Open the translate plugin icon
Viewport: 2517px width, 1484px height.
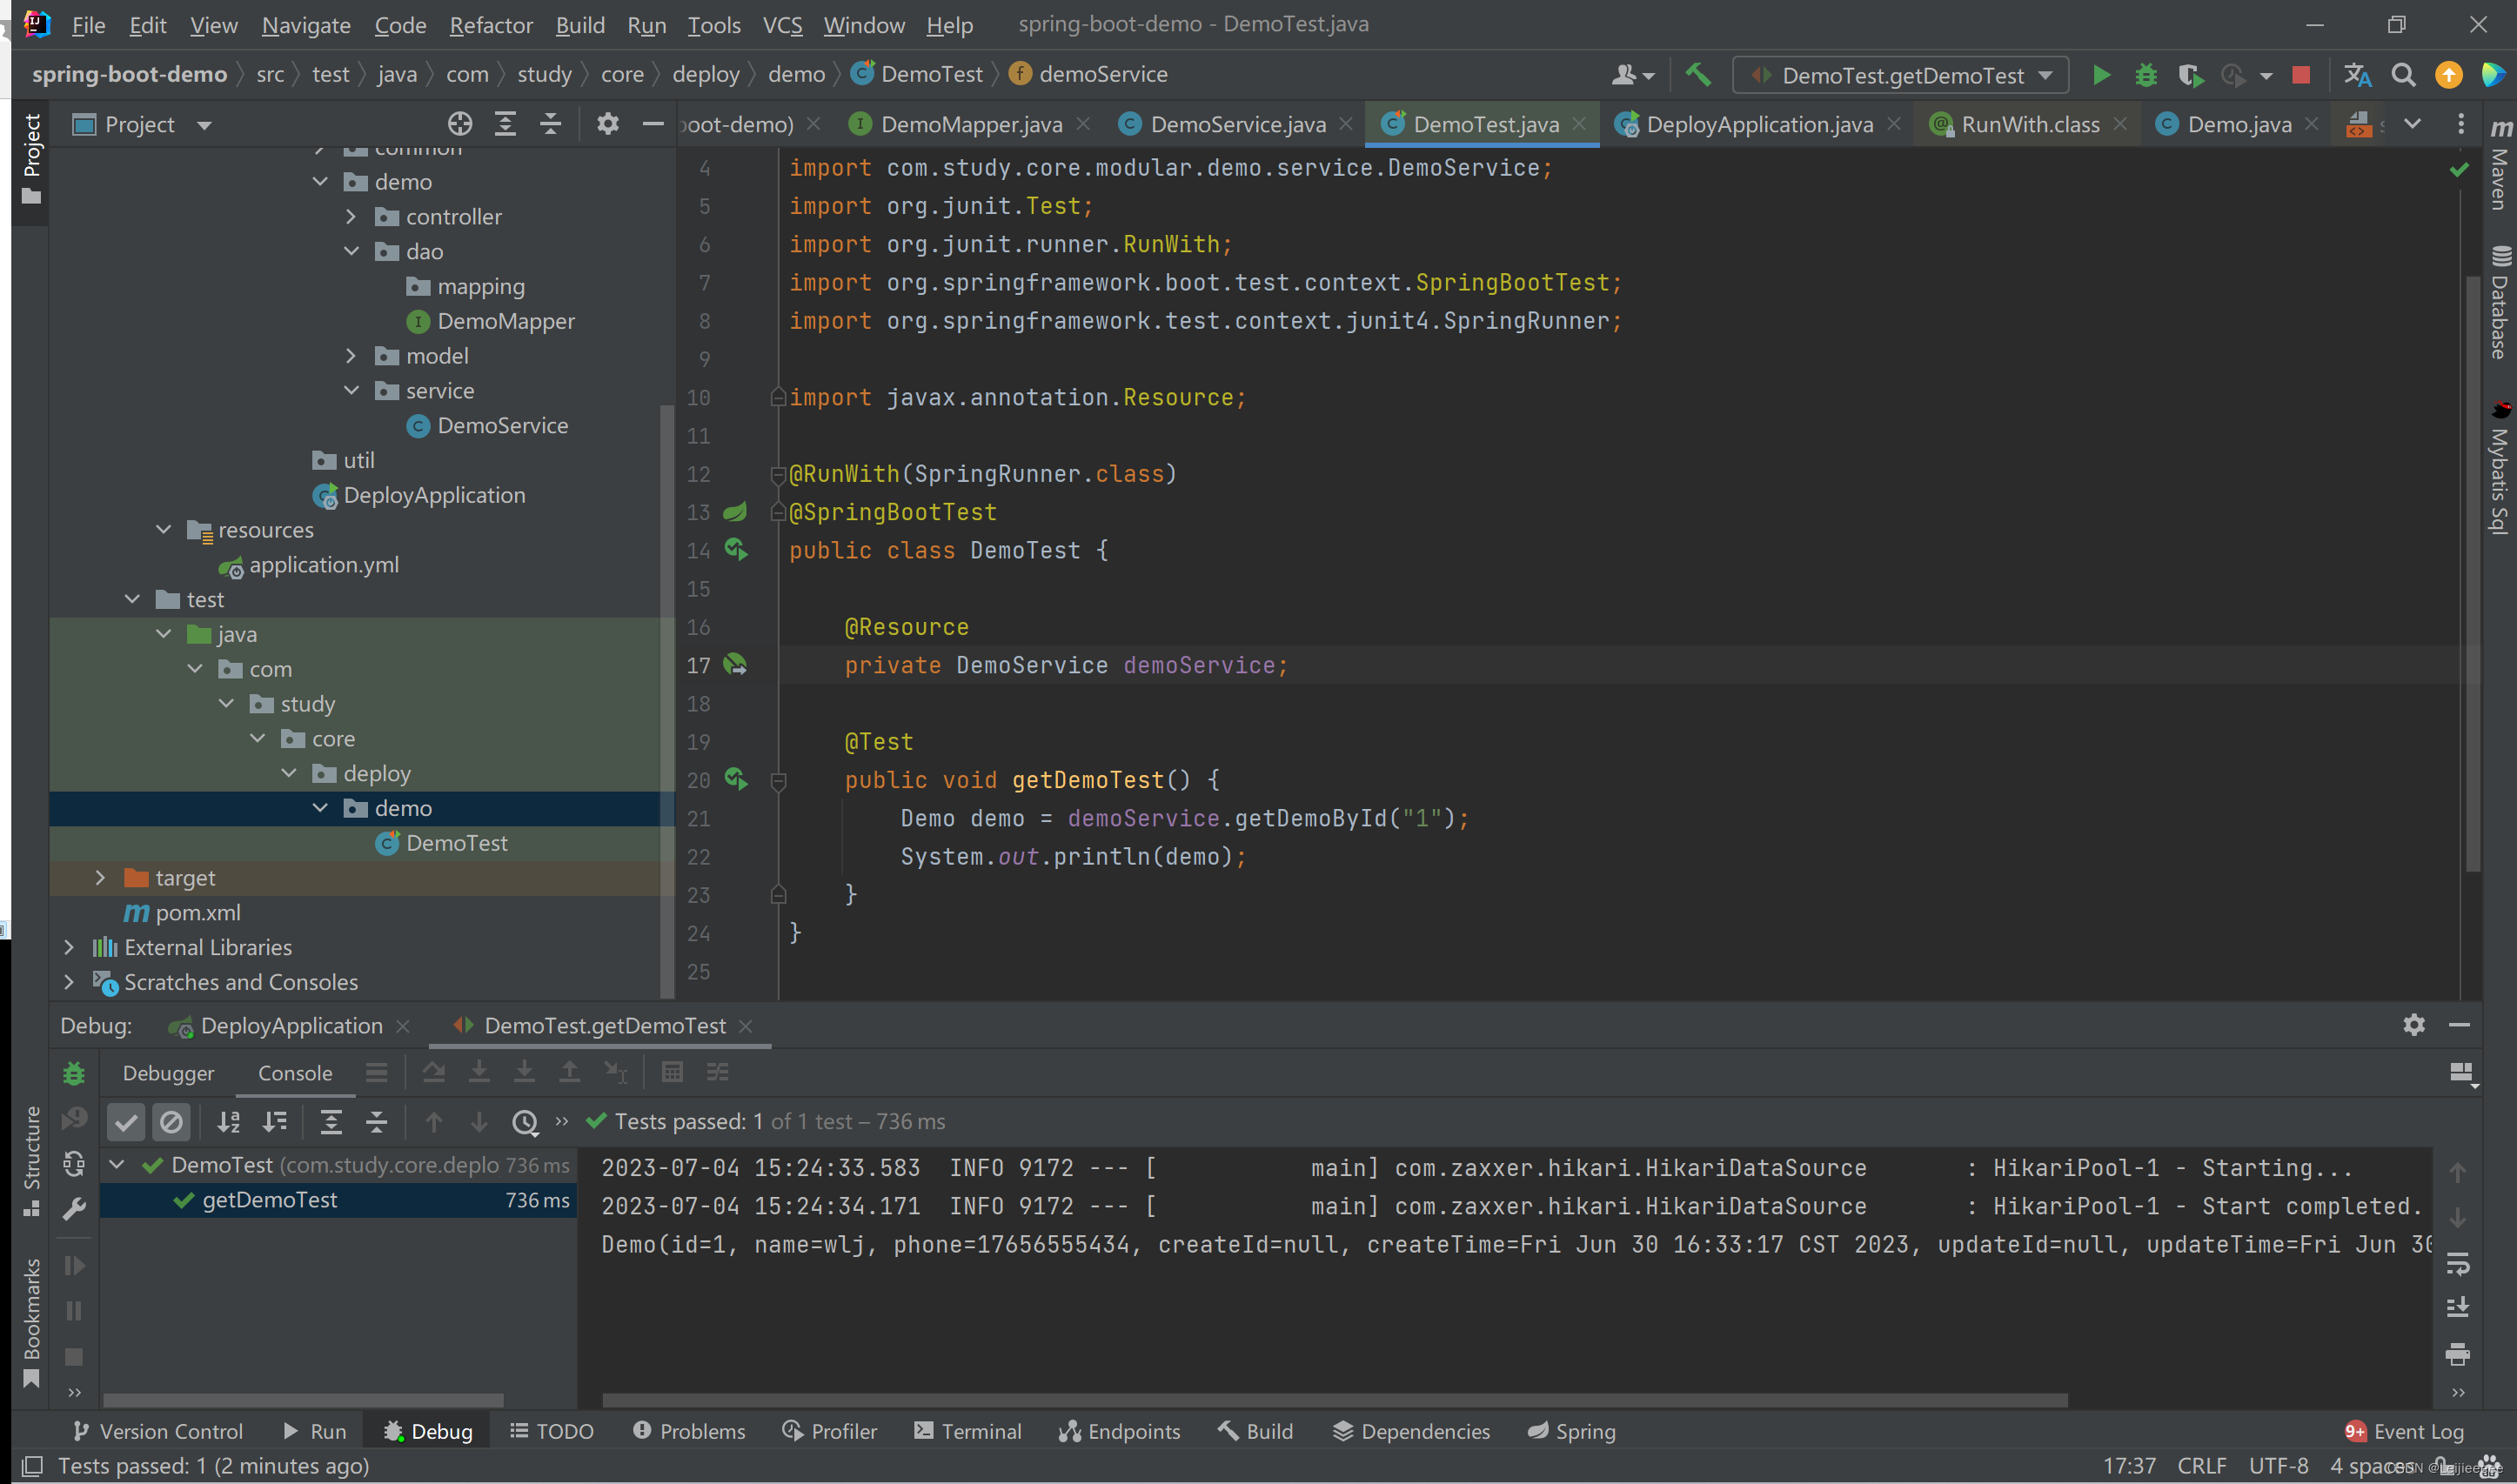[2357, 75]
